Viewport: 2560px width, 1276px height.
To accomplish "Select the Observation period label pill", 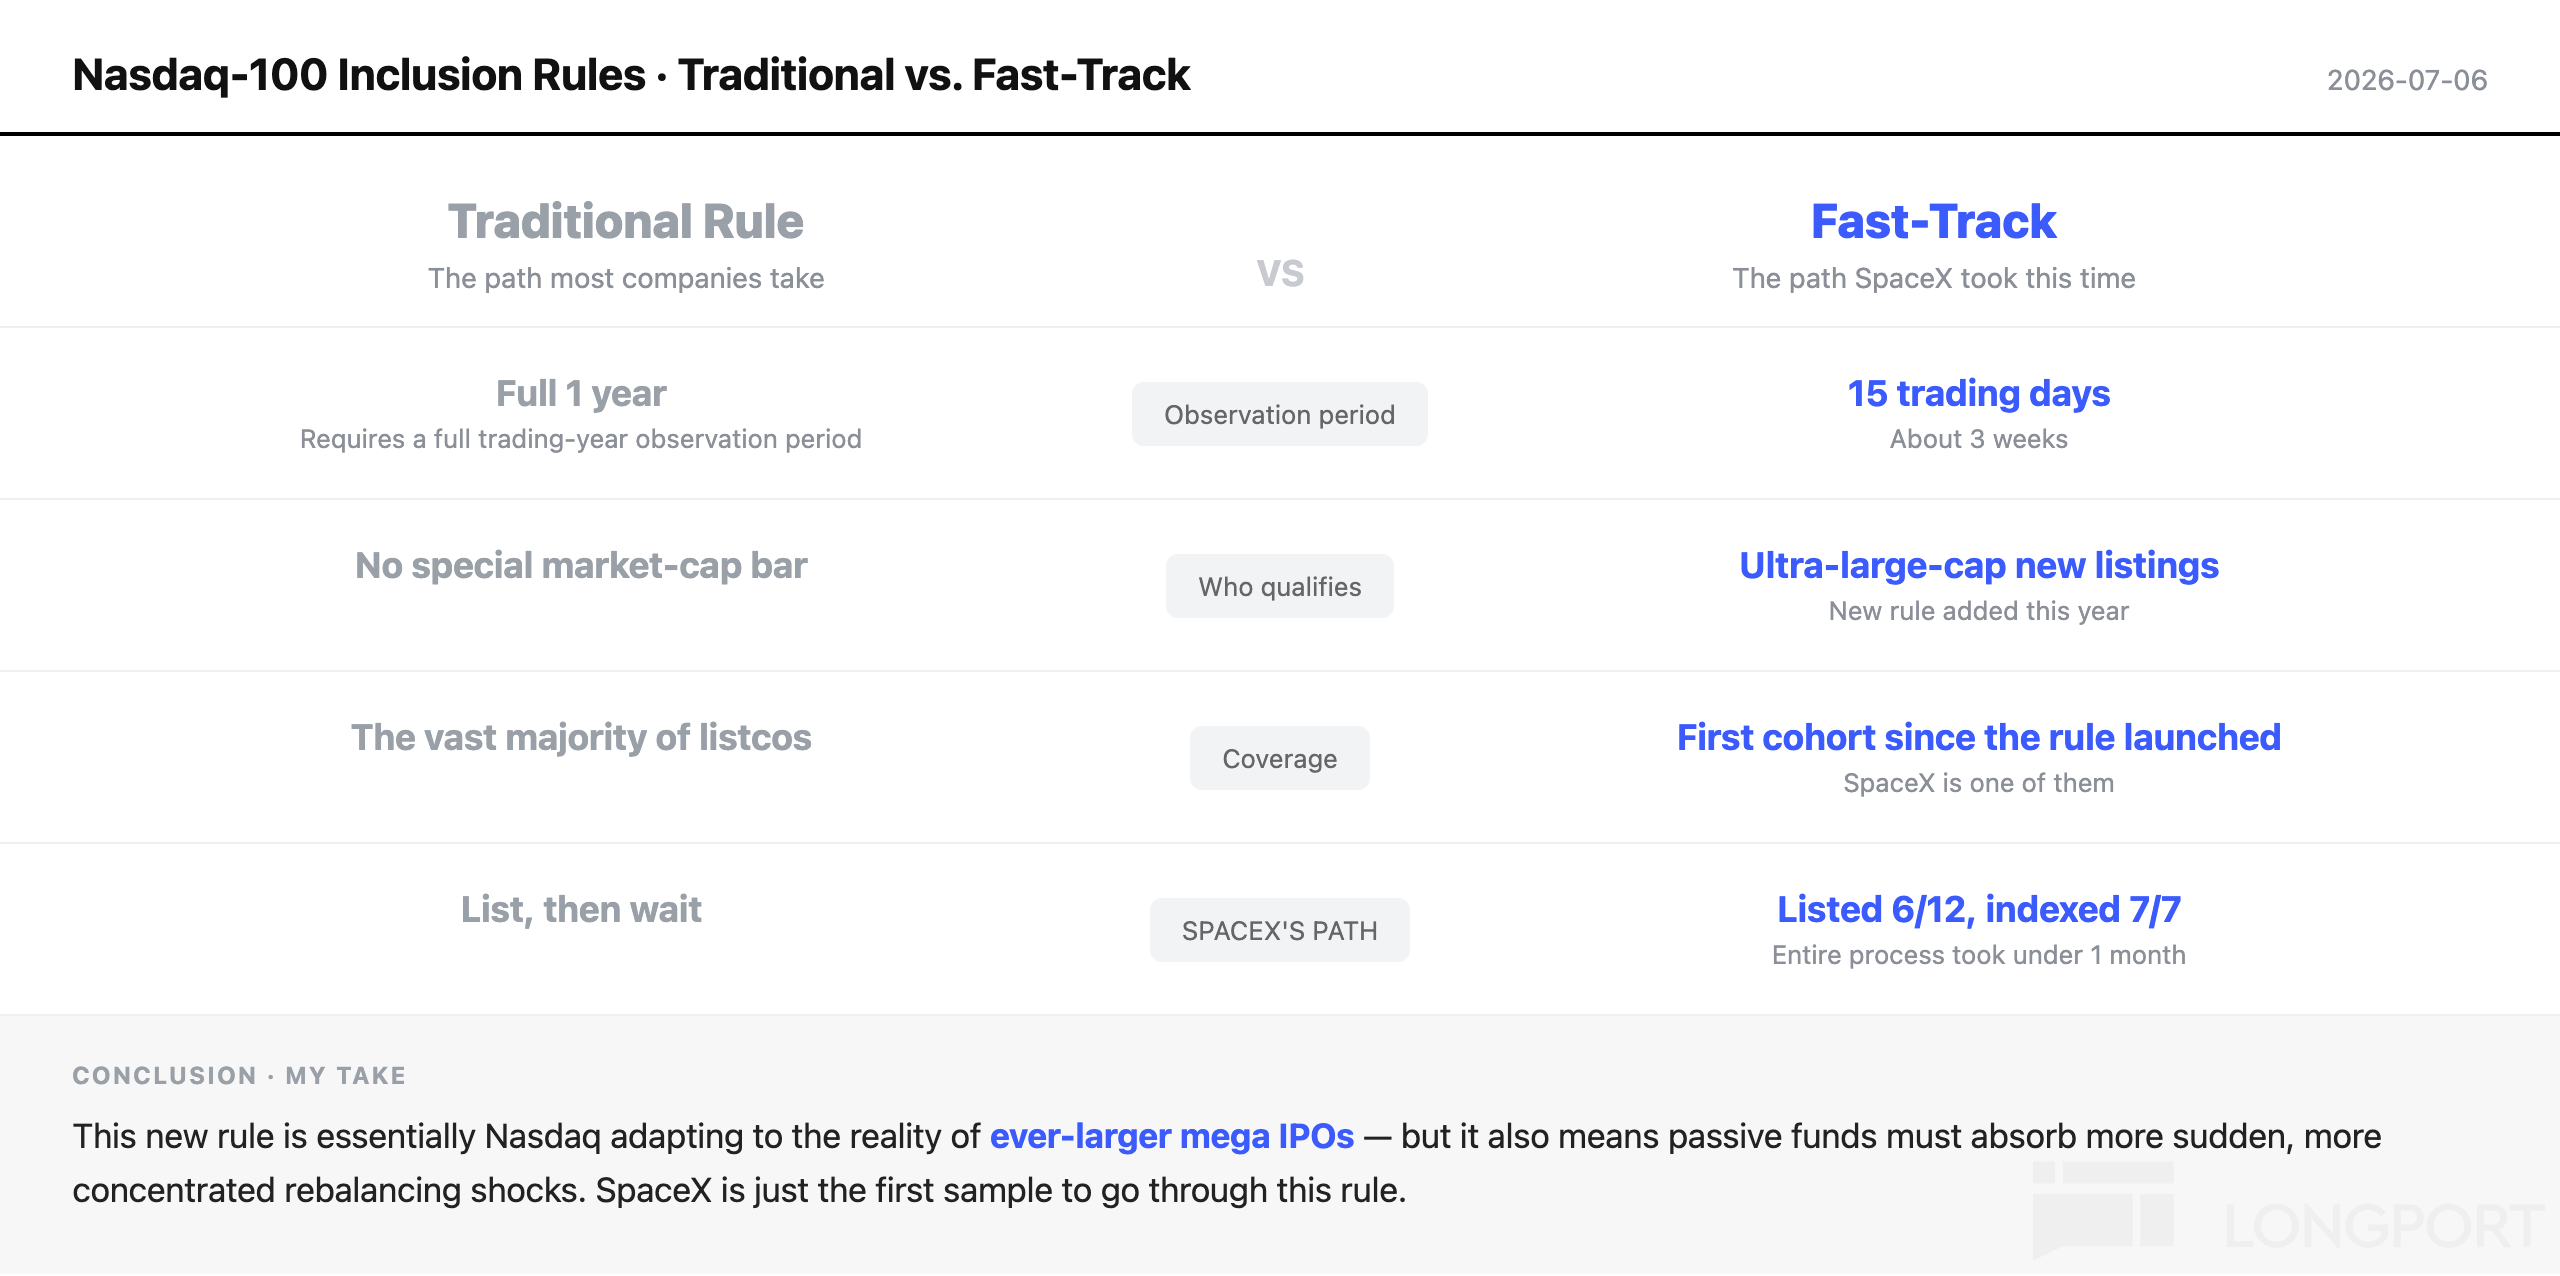I will [x=1279, y=414].
